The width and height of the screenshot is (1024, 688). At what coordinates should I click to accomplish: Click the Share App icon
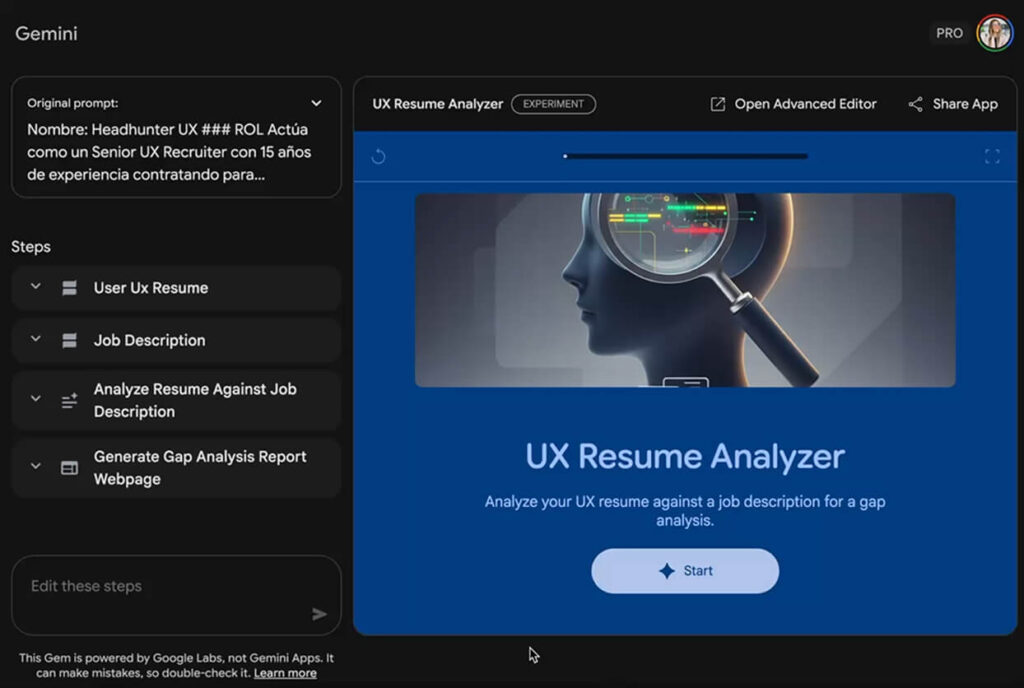(915, 104)
